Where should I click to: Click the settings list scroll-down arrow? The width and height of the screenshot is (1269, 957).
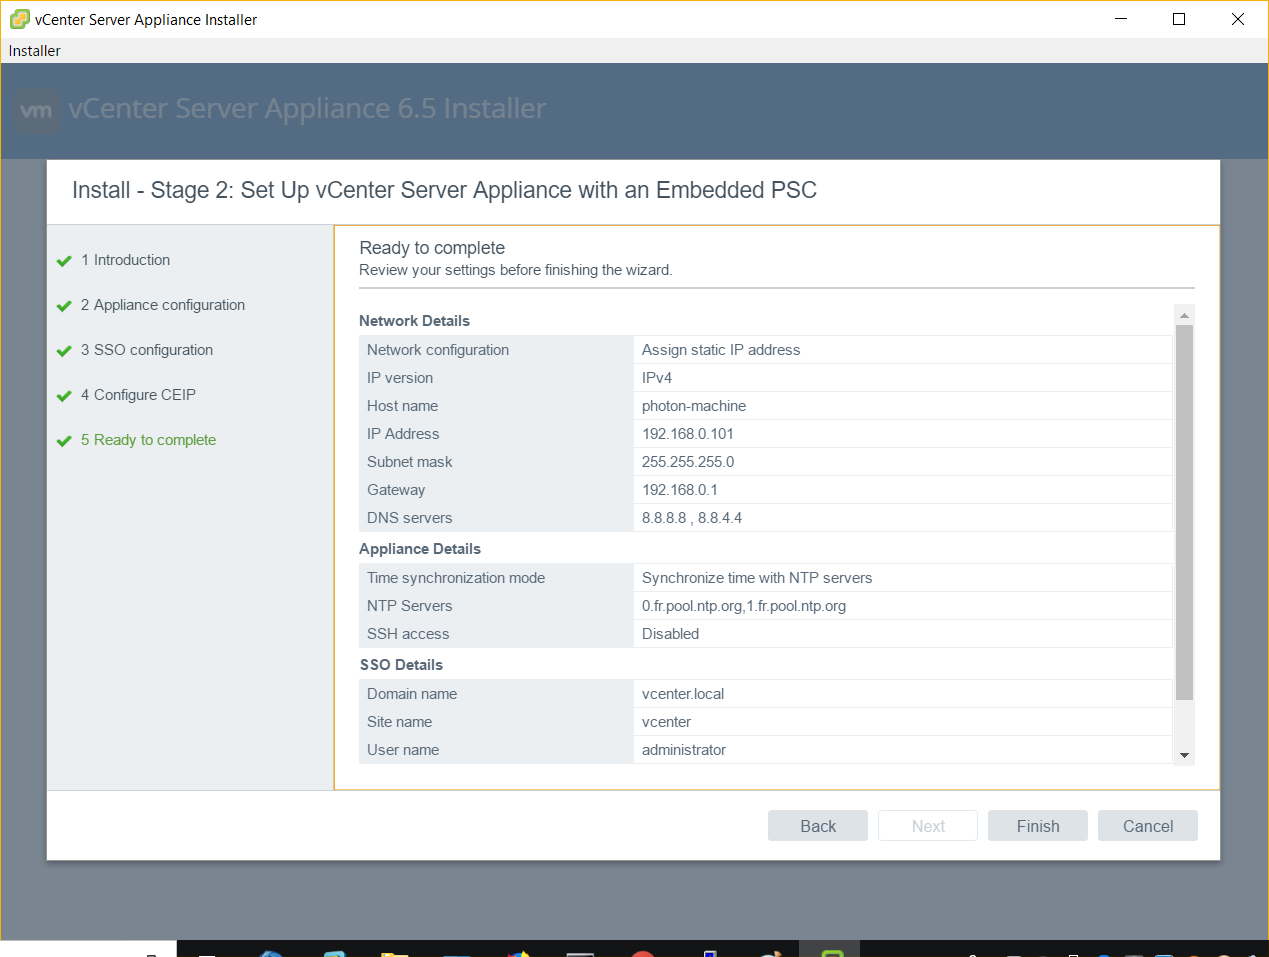[1185, 755]
